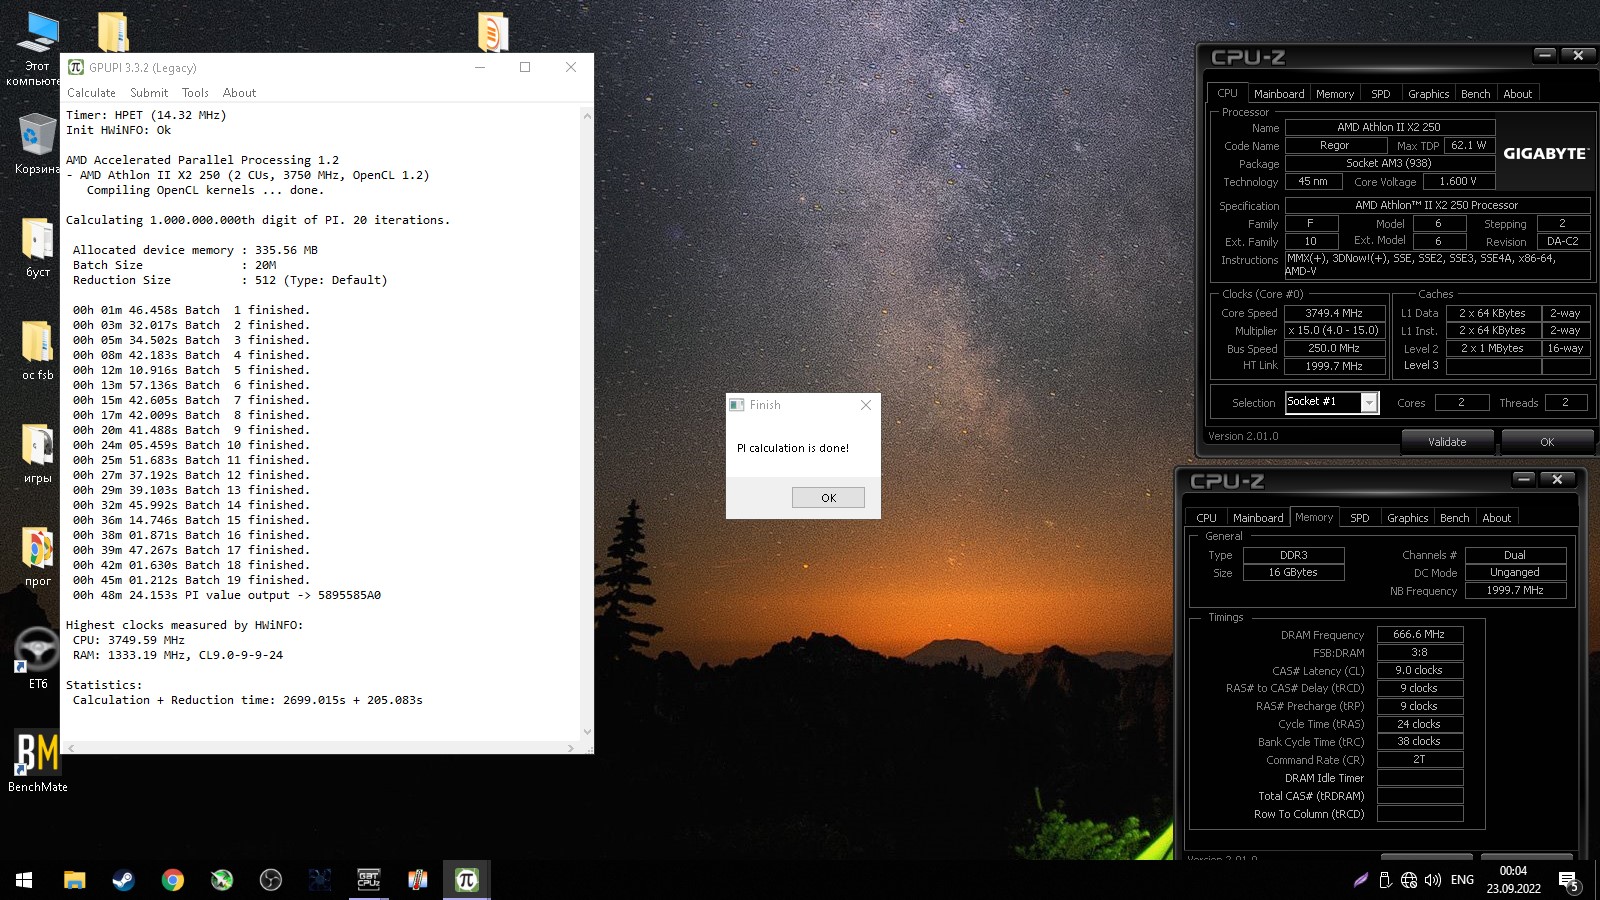Switch to the GPUPI taskbar button
The height and width of the screenshot is (900, 1600).
pyautogui.click(x=466, y=880)
